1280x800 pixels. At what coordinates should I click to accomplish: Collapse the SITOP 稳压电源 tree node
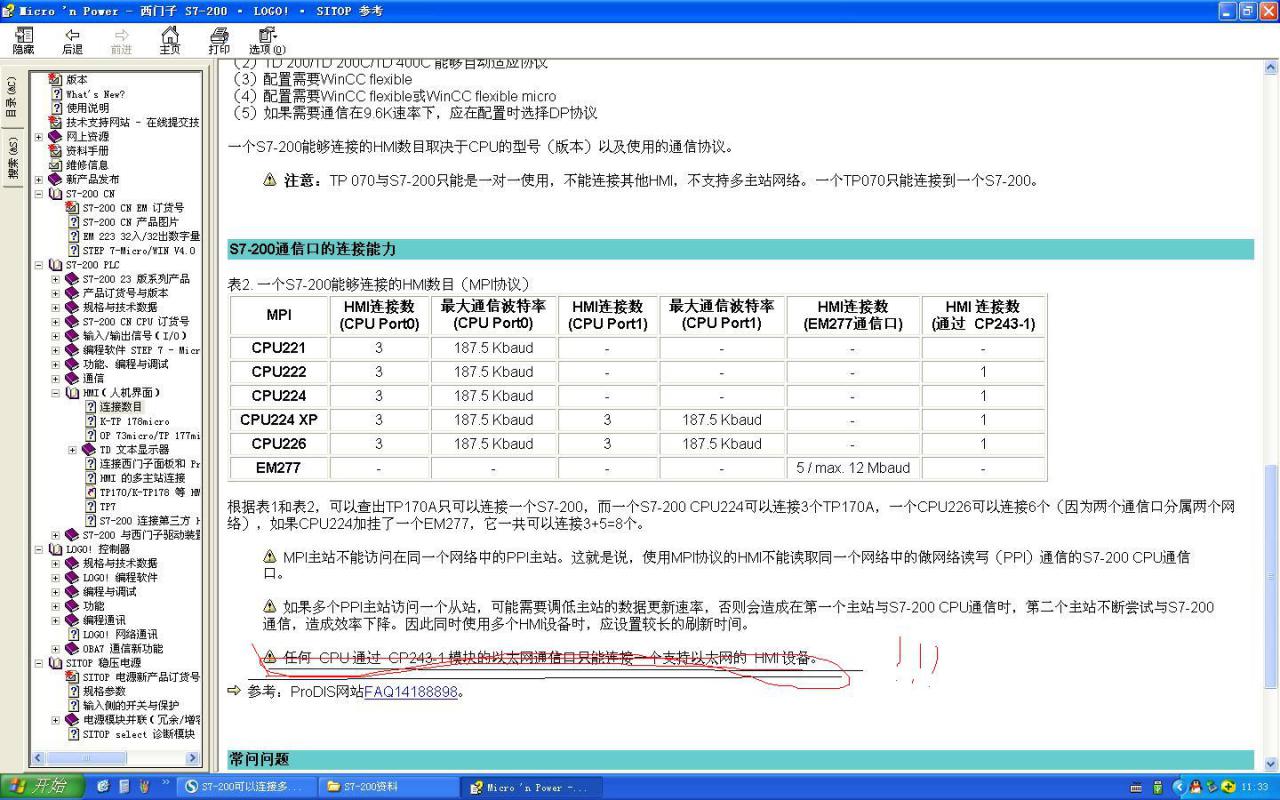(39, 663)
